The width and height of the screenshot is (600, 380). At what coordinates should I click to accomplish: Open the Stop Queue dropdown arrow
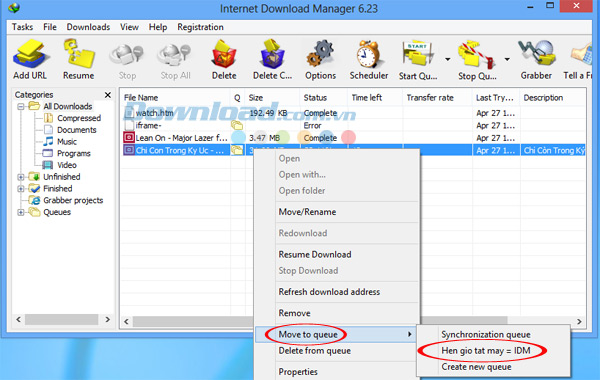tap(507, 59)
